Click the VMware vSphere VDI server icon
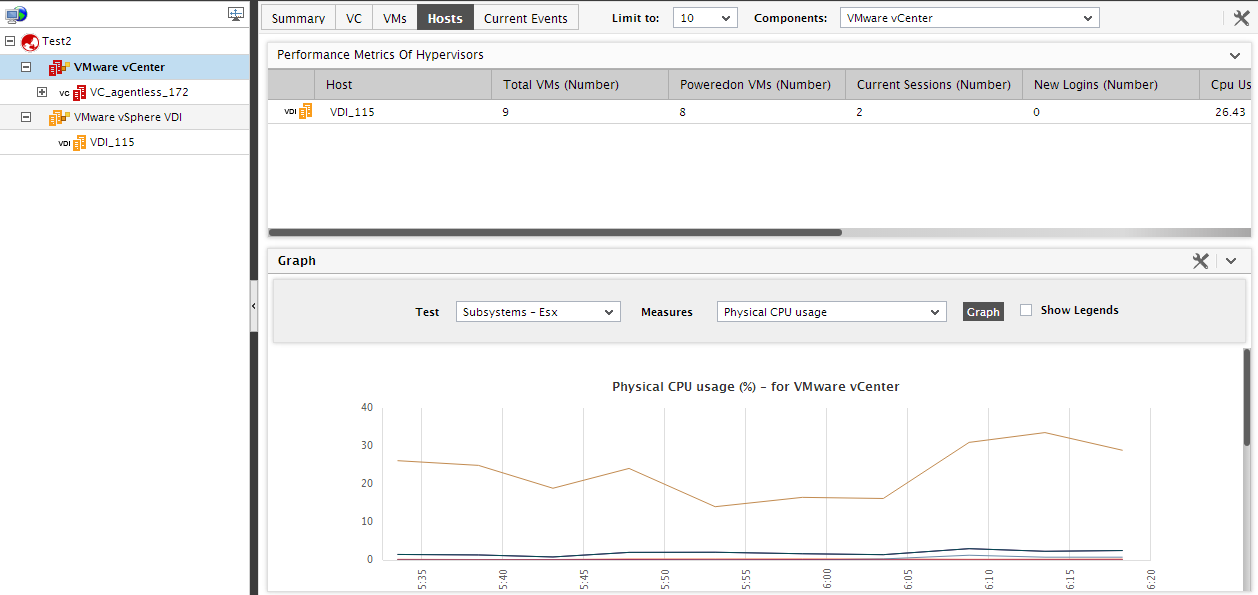Image resolution: width=1258 pixels, height=595 pixels. 59,117
